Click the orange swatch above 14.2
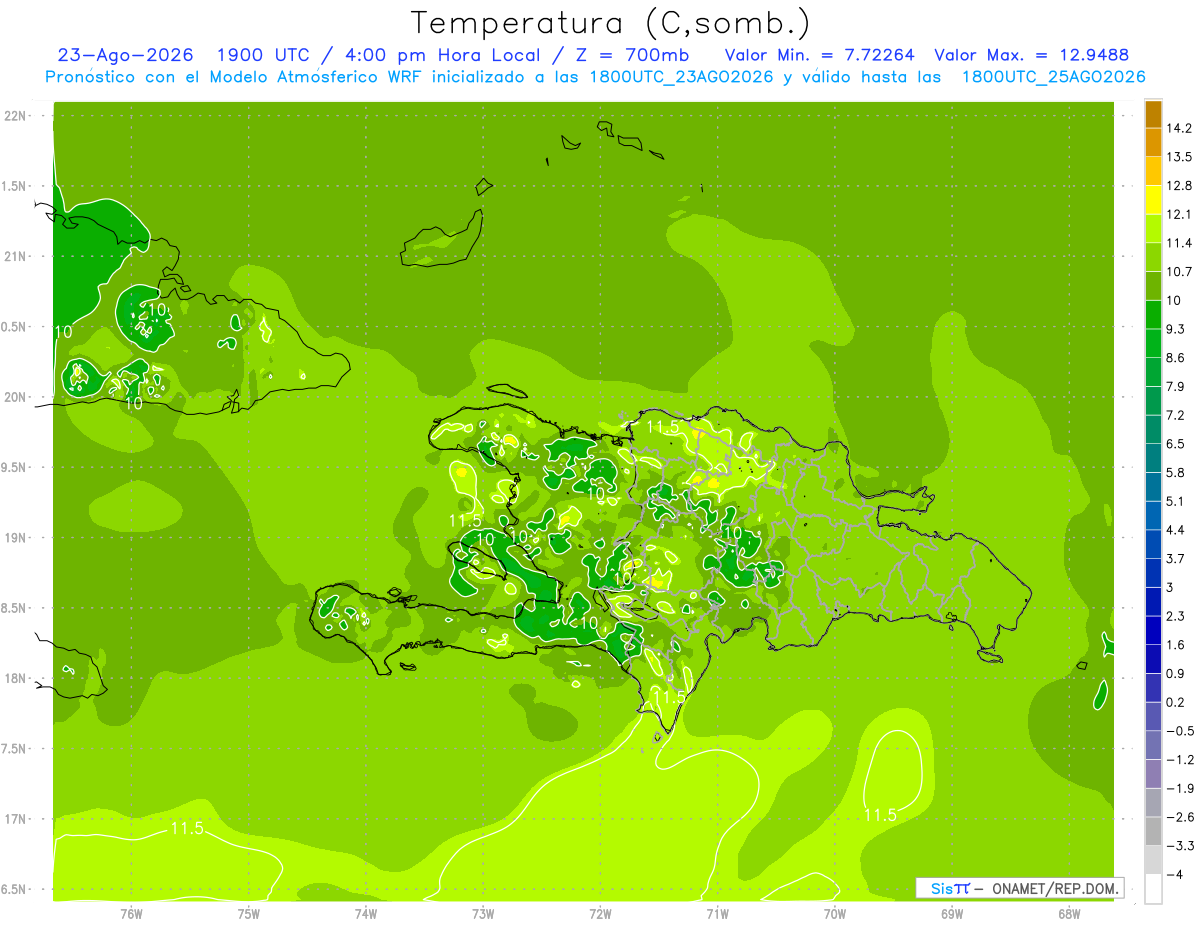 click(x=1153, y=114)
